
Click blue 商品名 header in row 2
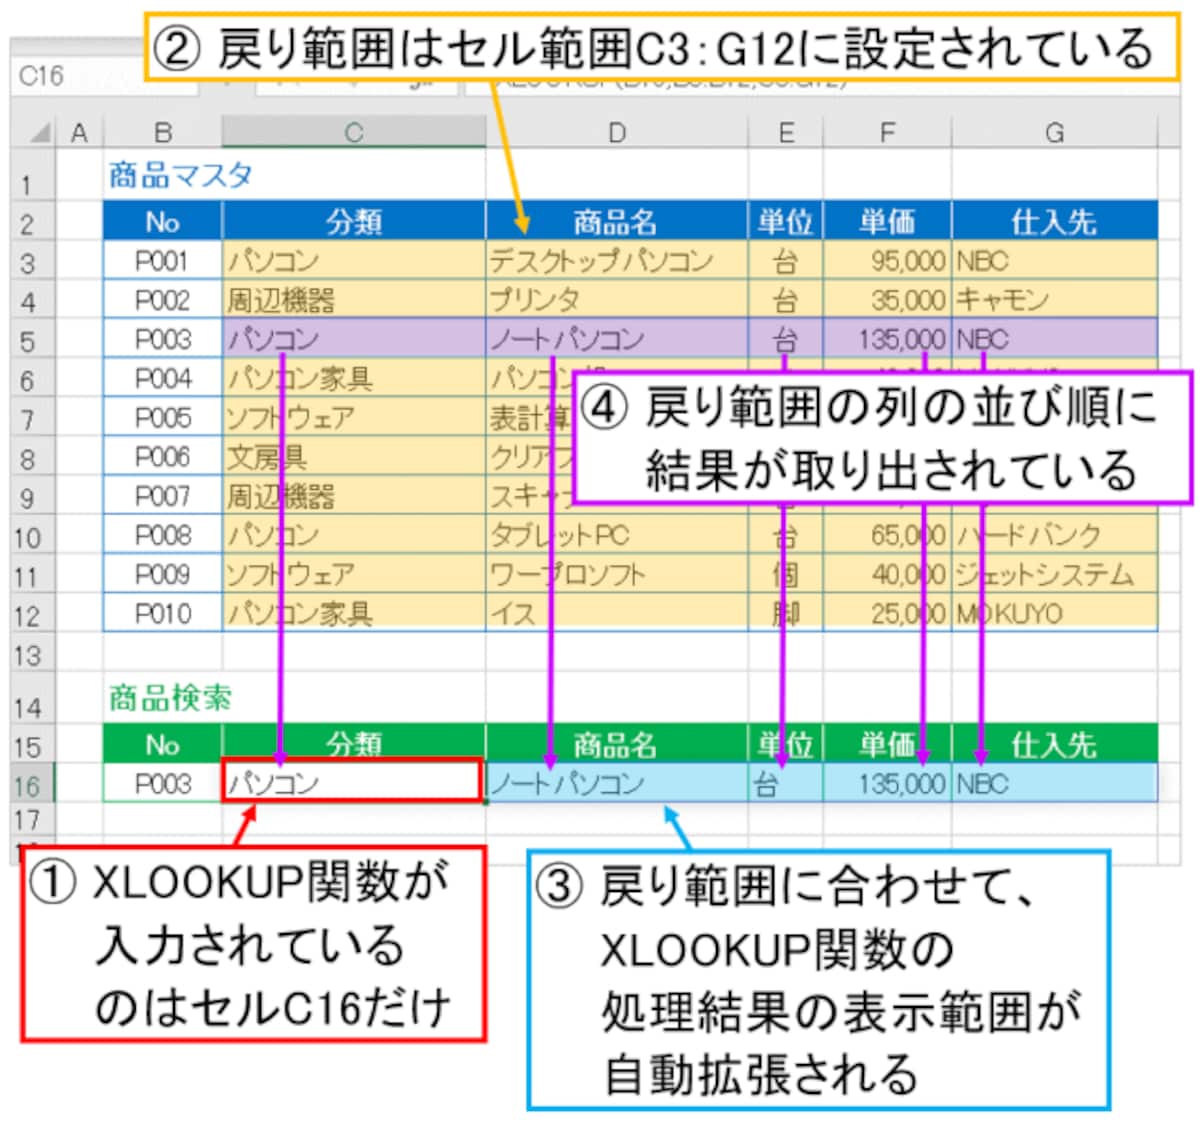click(x=617, y=221)
